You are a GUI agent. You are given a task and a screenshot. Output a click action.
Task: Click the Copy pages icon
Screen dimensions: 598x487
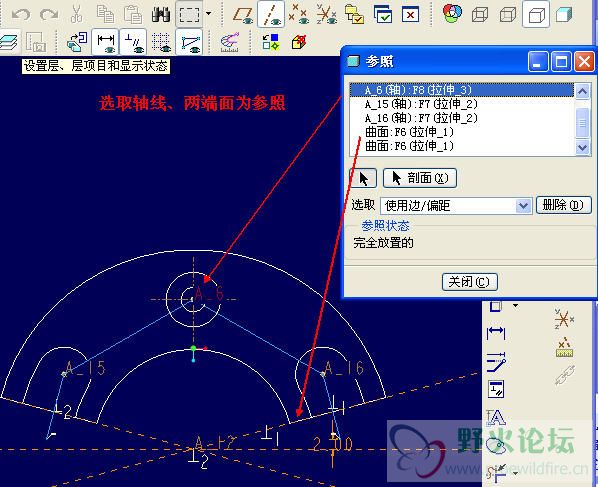click(105, 14)
